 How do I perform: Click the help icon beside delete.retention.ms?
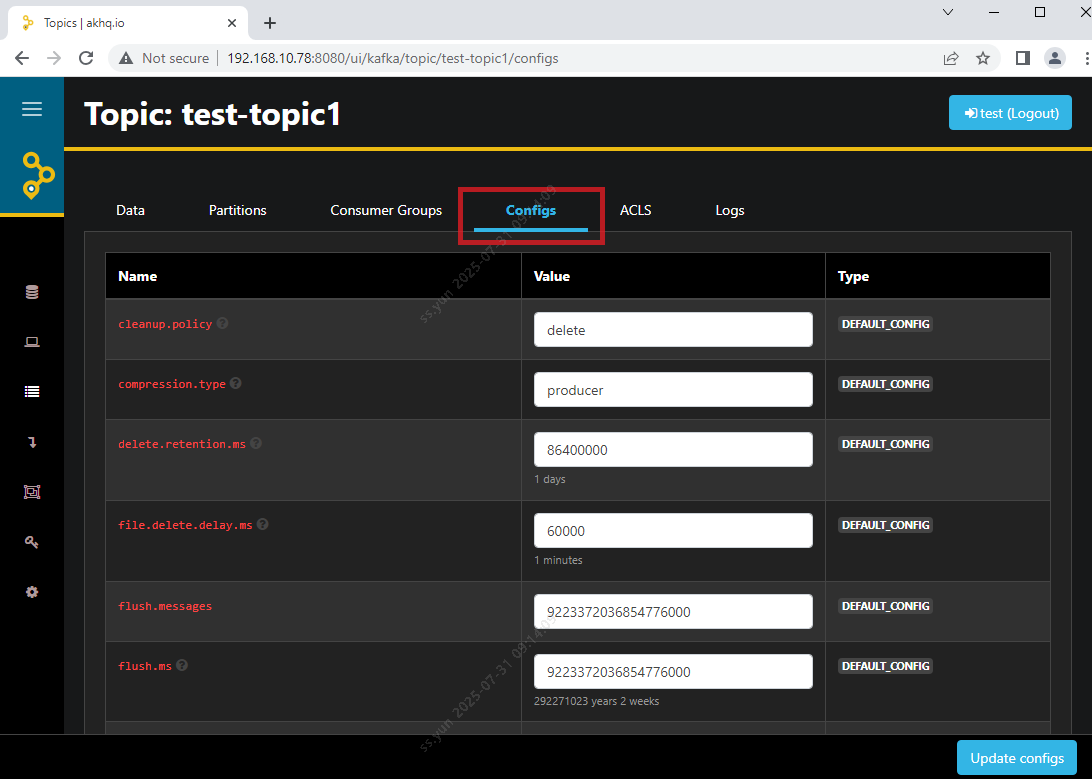tap(255, 444)
